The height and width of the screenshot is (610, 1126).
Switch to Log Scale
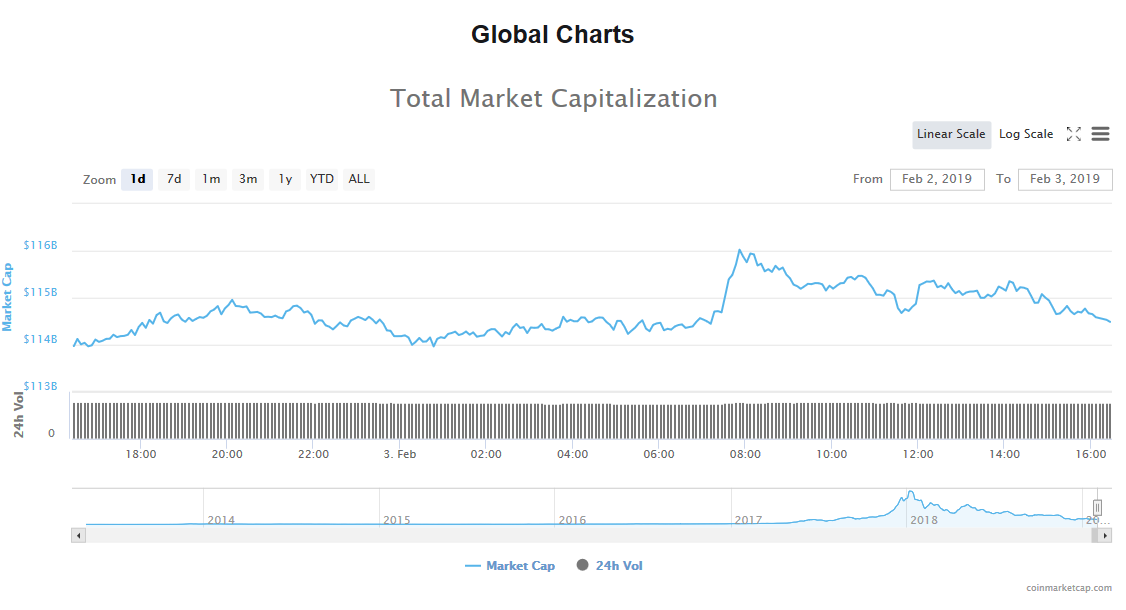coord(1025,134)
